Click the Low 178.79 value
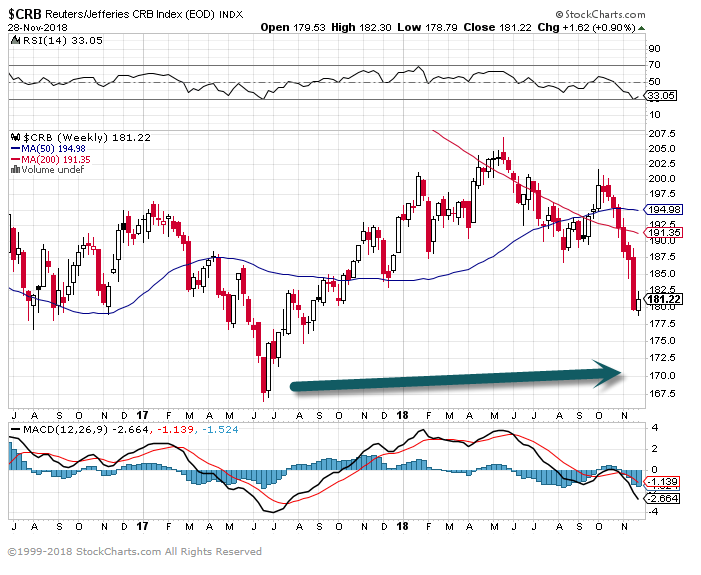Screen dimensions: 701x575 [x=427, y=27]
